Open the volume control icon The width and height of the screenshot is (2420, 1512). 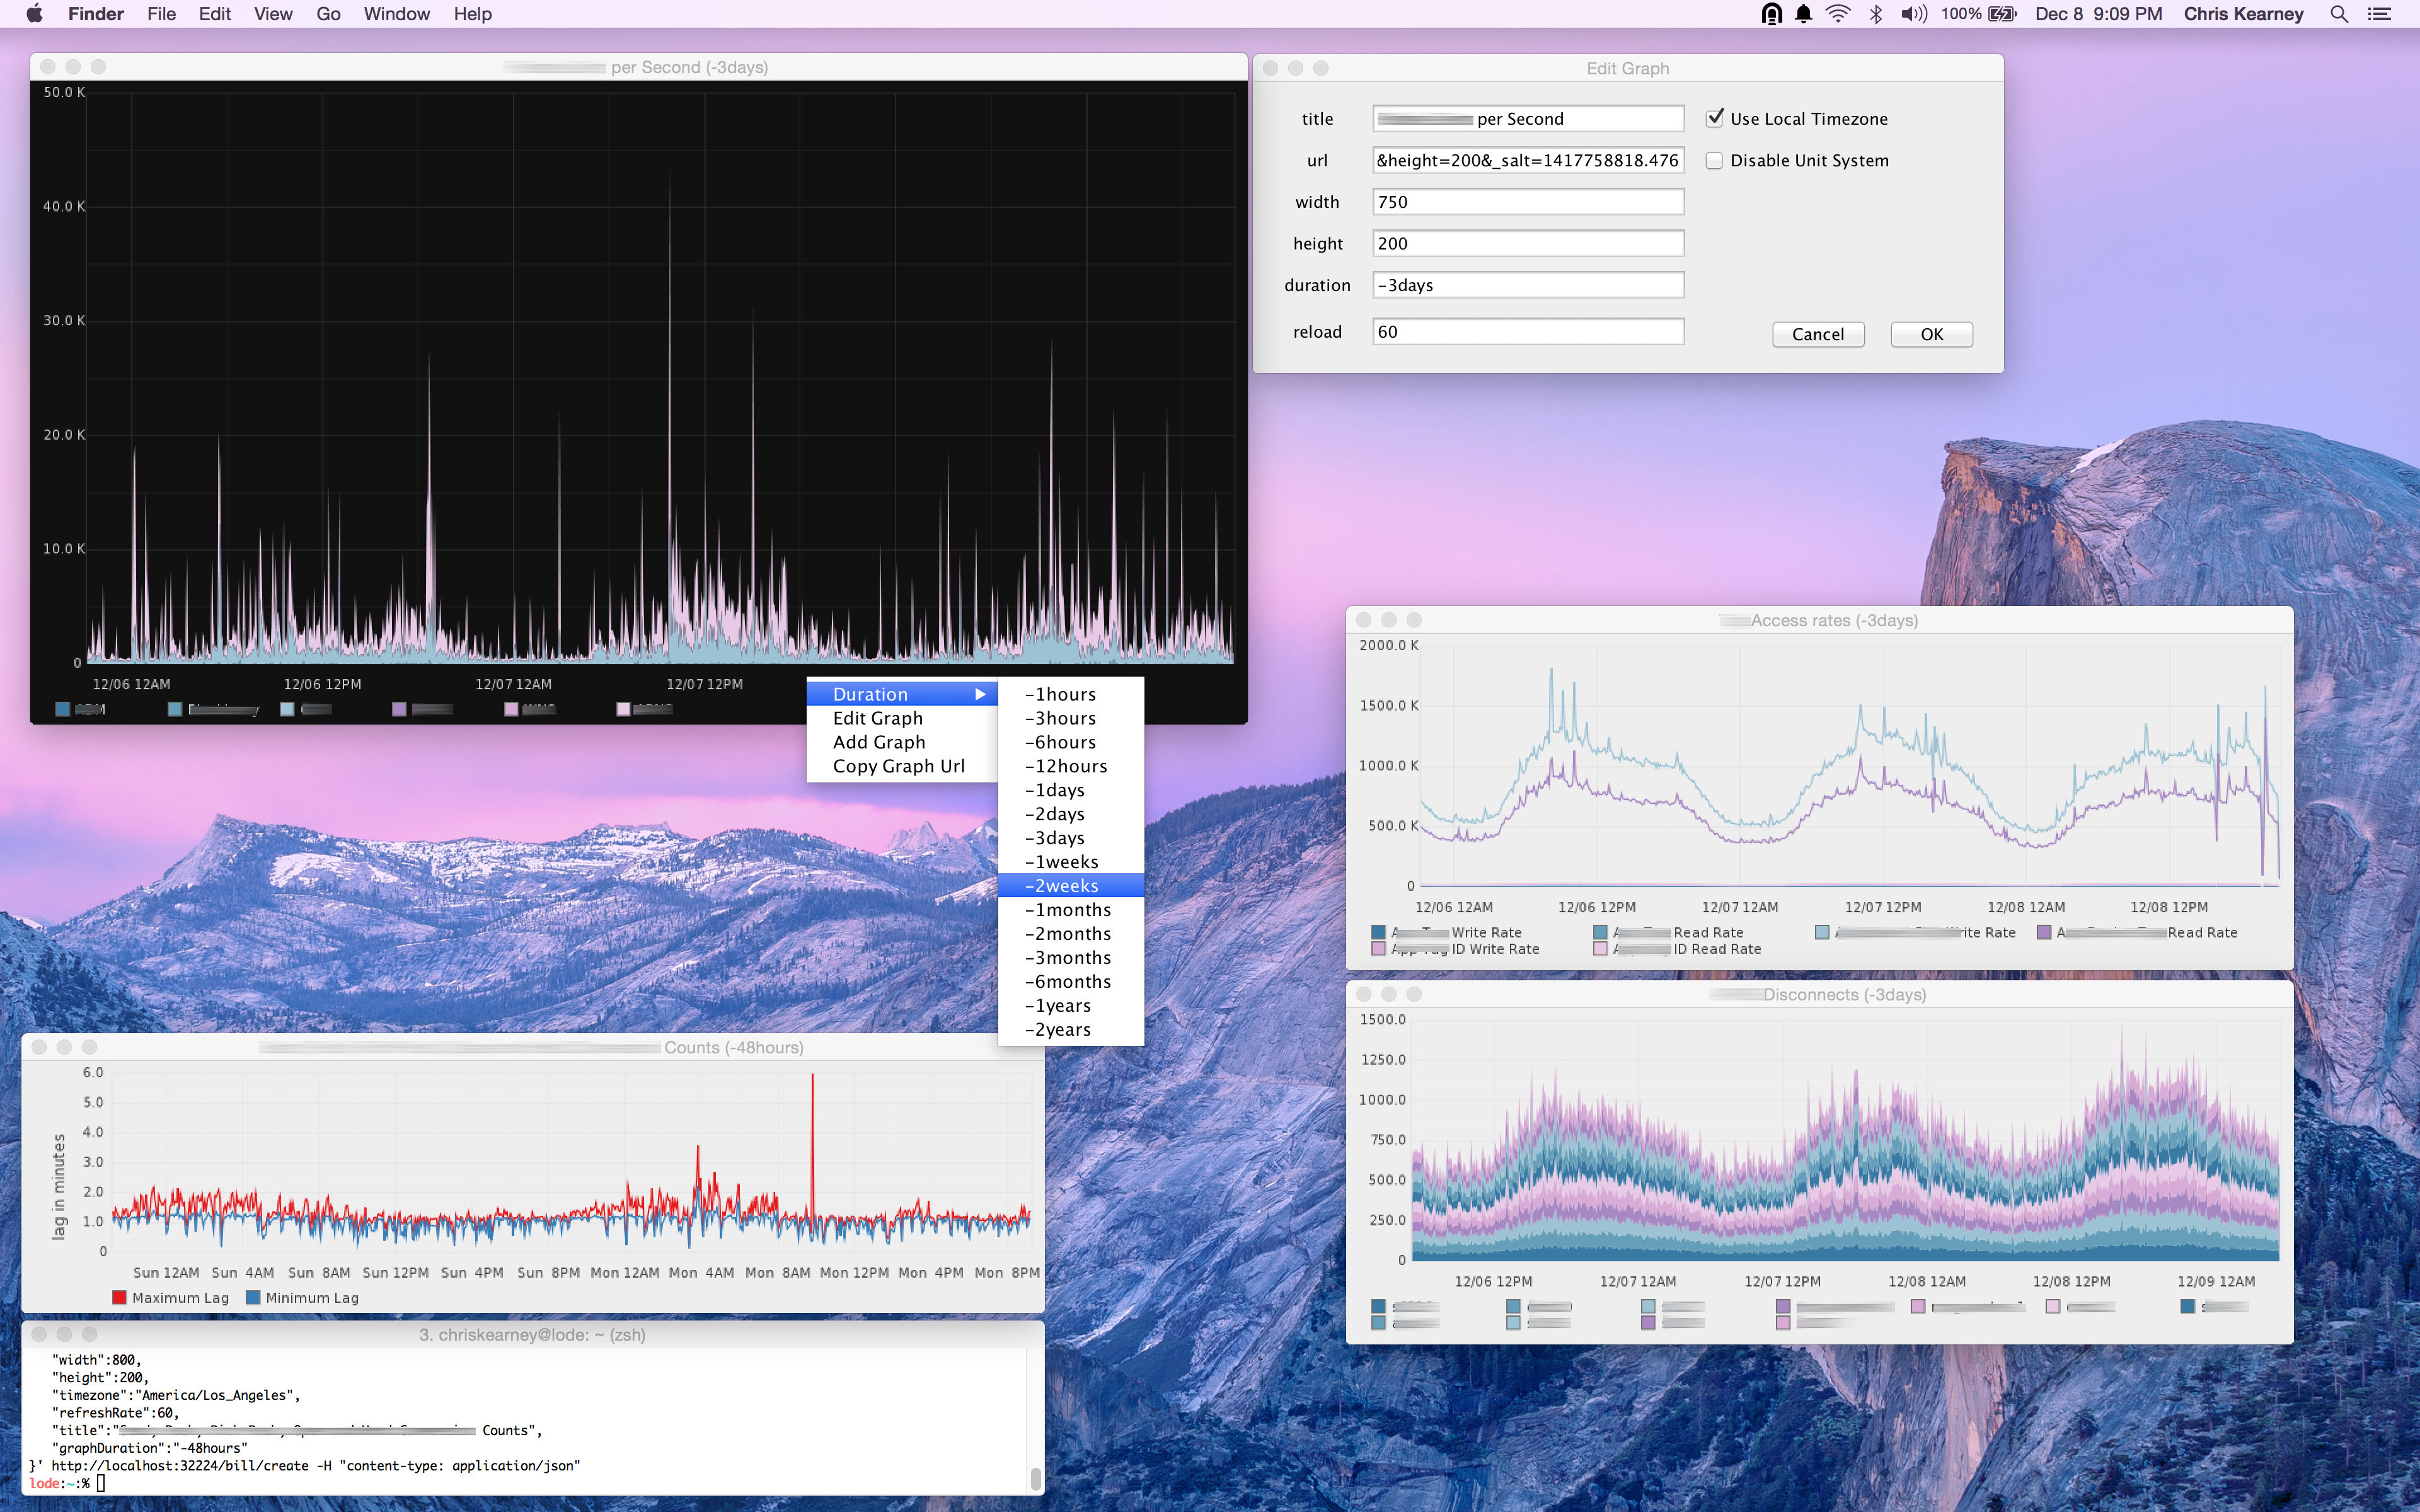point(1913,14)
